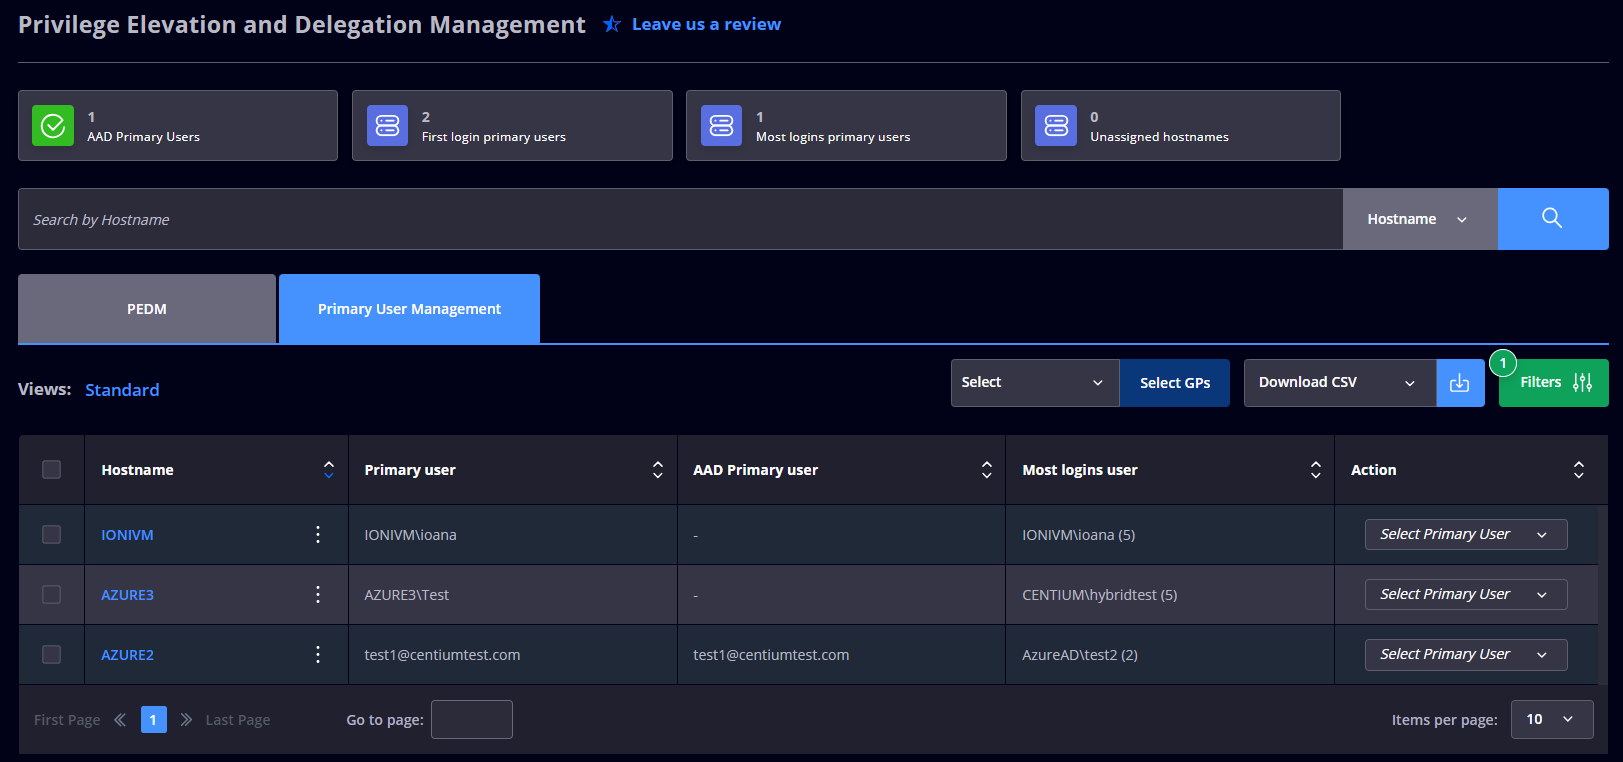Screen dimensions: 1623x762
Task: Open the IONIVM hostname link
Action: click(x=127, y=535)
